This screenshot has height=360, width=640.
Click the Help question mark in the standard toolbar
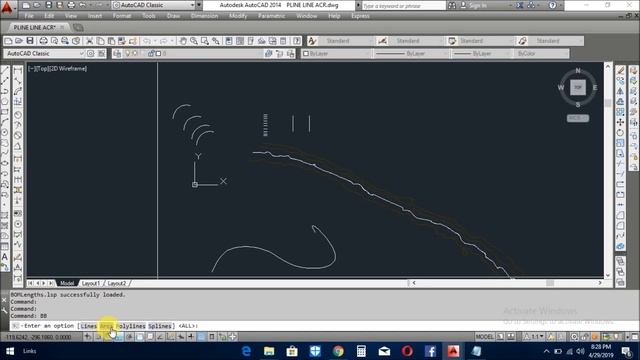click(297, 41)
